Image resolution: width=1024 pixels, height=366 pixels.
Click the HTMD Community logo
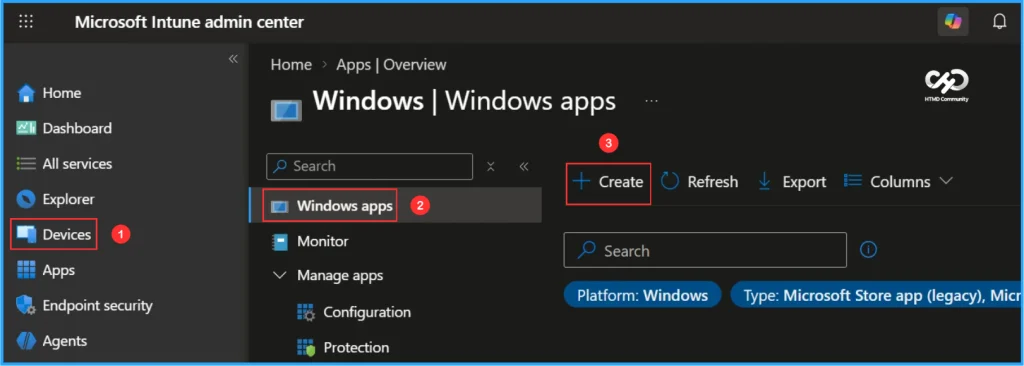point(947,86)
